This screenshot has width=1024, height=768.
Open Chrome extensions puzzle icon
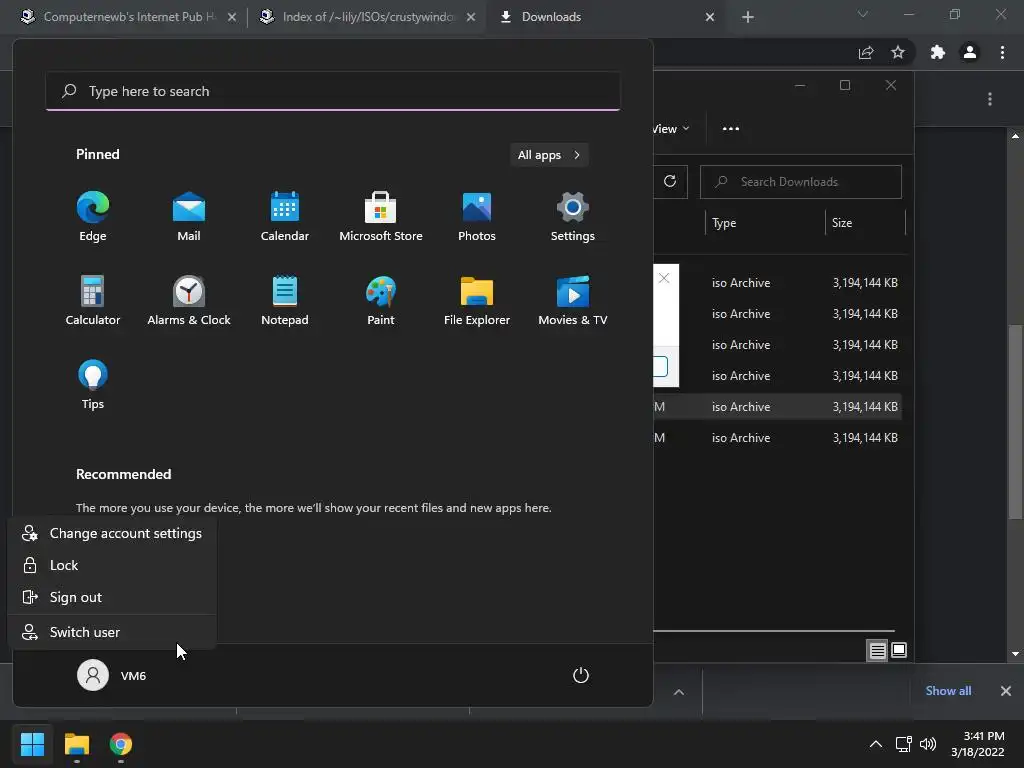coord(938,52)
